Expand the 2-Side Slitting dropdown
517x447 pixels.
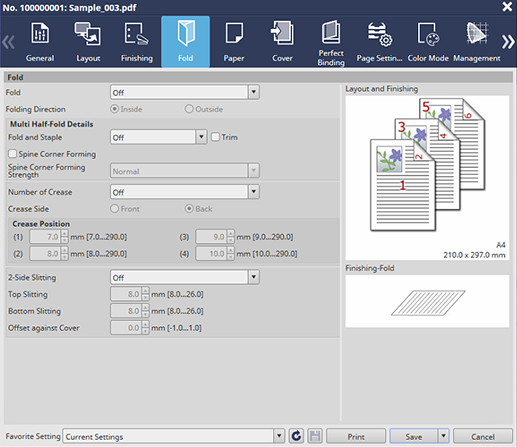254,277
